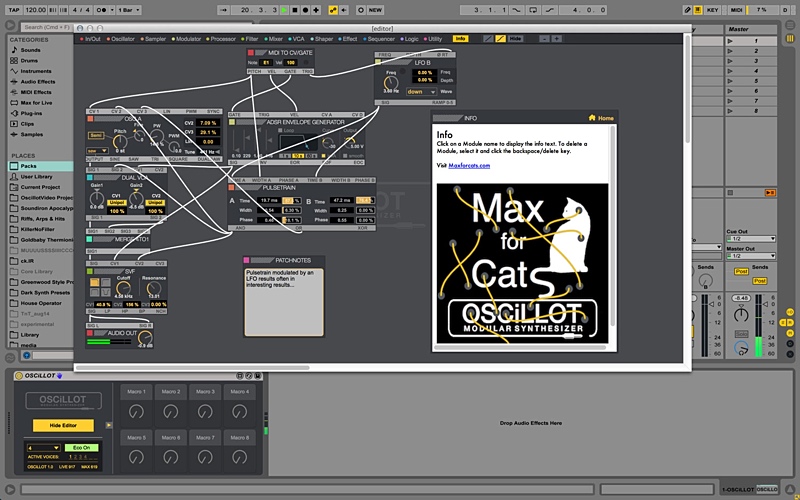Click the Sounds category icon in browser
This screenshot has height=500, width=800.
(14, 49)
